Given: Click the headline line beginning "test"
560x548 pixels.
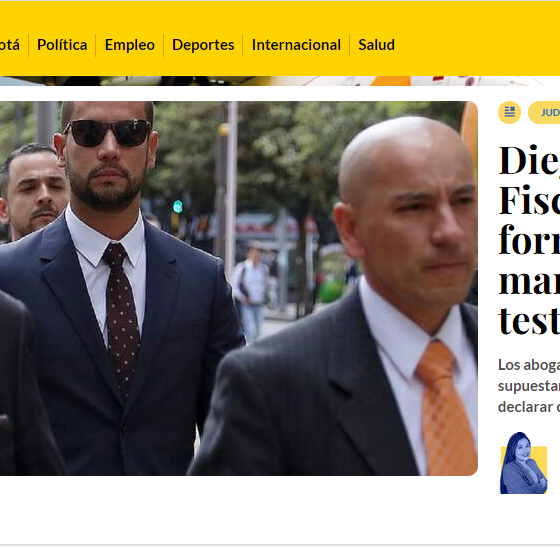Looking at the screenshot, I should [x=529, y=320].
